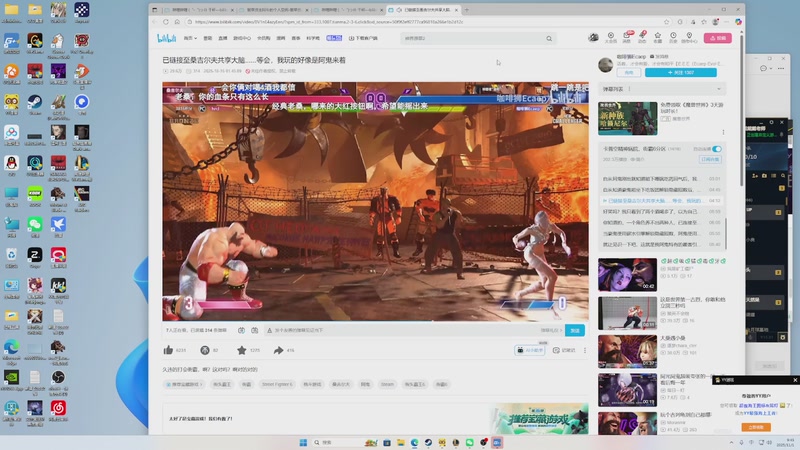Open the AI小助手 assistant button
Viewport: 800px width, 450px height.
[x=529, y=350]
